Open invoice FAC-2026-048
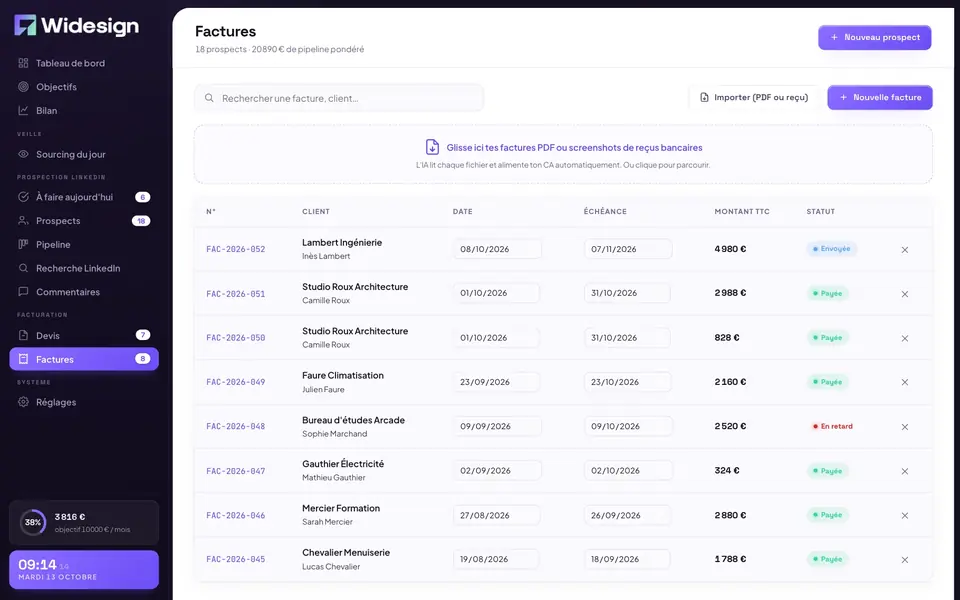The height and width of the screenshot is (600, 960). (x=236, y=426)
